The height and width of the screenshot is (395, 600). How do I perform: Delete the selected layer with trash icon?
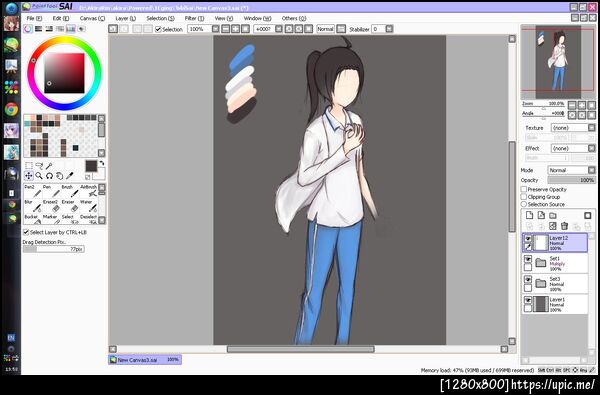pos(564,226)
